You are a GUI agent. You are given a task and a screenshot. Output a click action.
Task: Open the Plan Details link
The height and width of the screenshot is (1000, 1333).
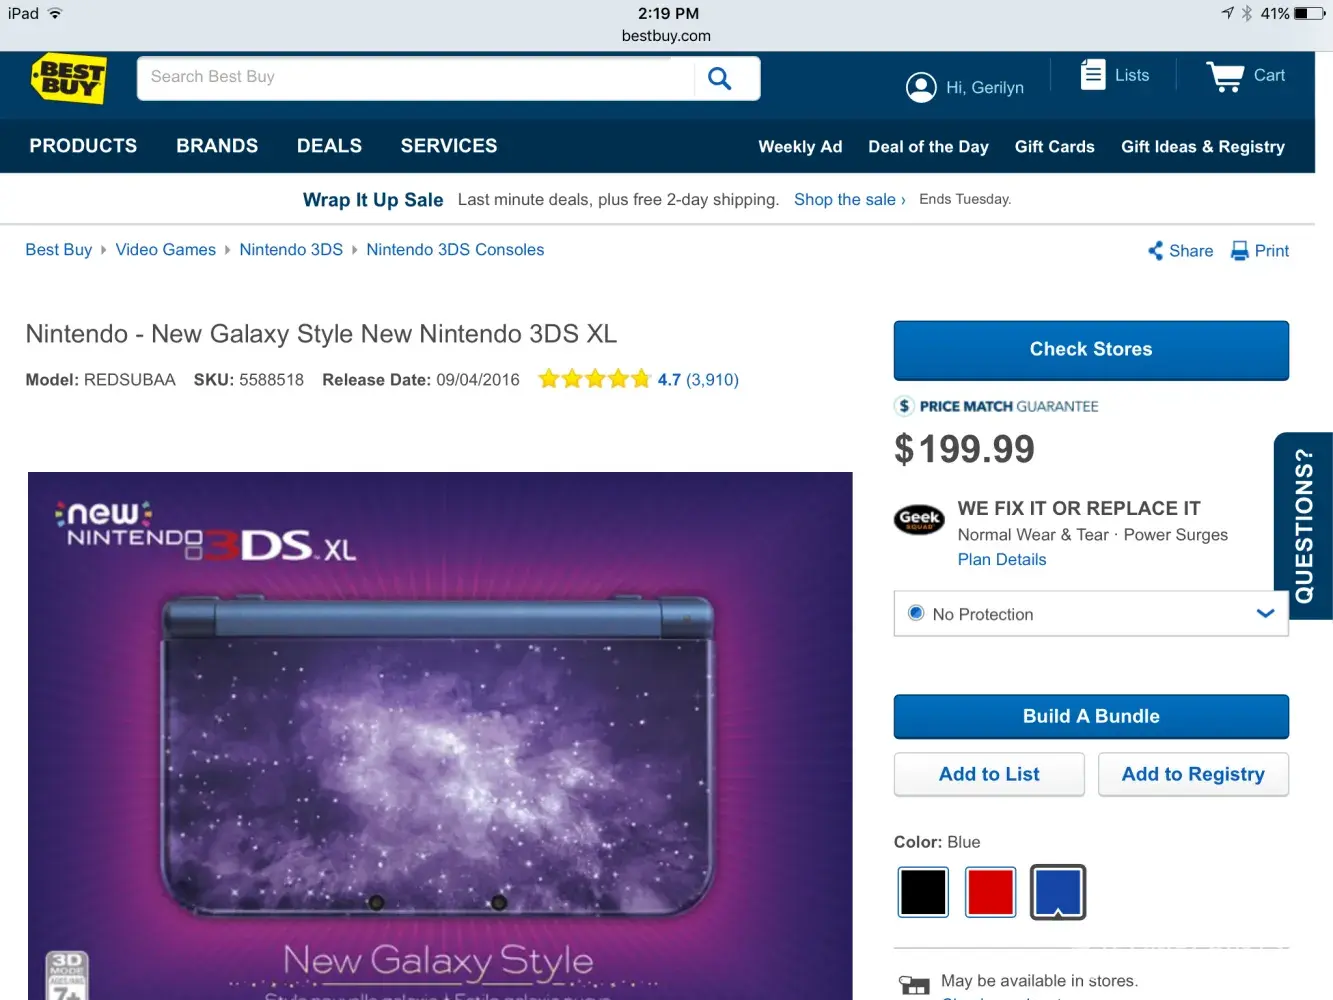1002,560
